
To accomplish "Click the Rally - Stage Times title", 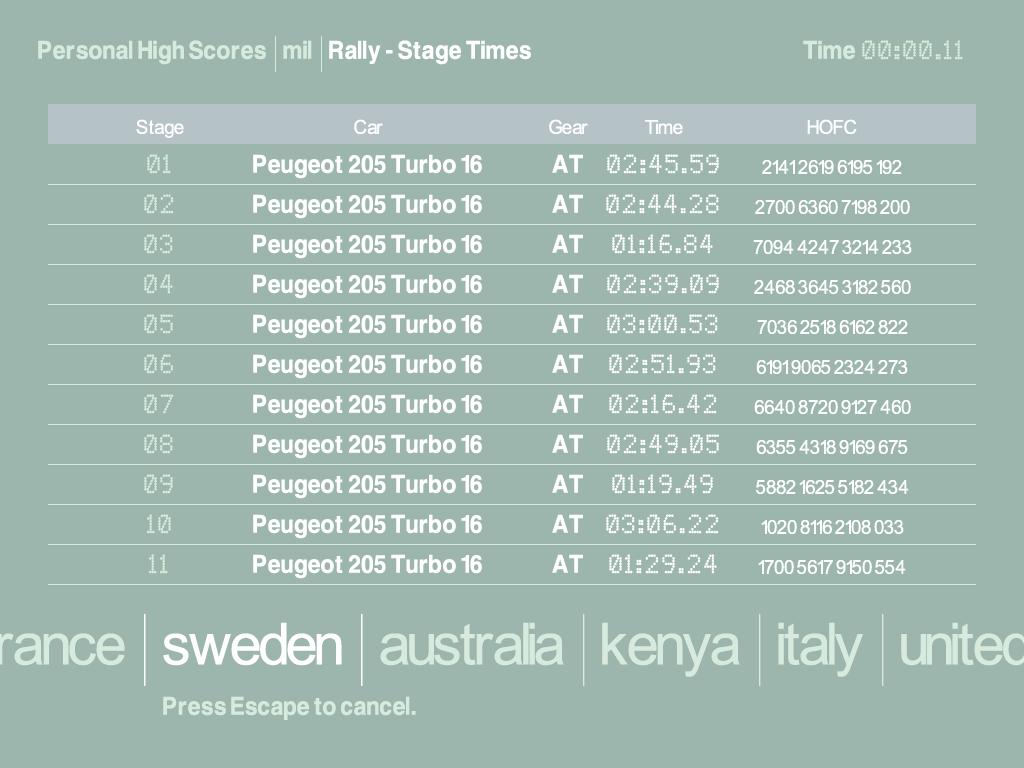I will coord(430,51).
